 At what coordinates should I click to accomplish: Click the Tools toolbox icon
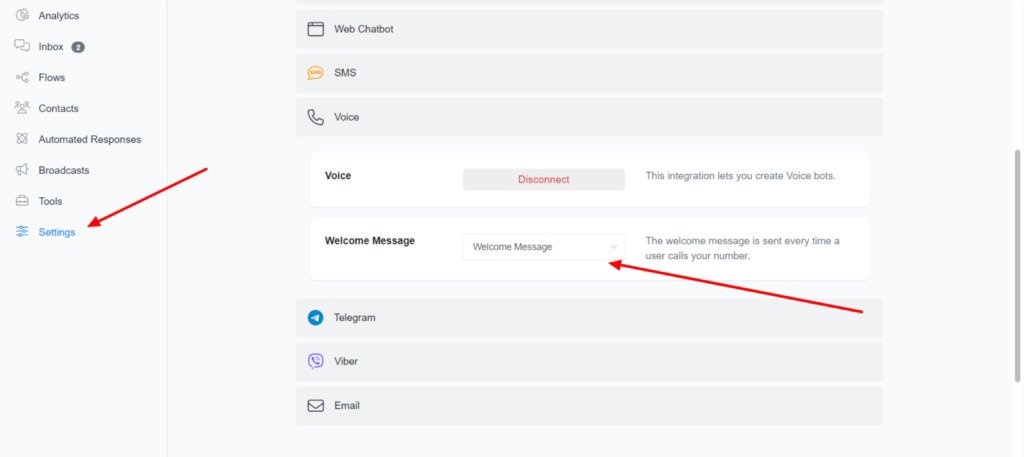22,201
